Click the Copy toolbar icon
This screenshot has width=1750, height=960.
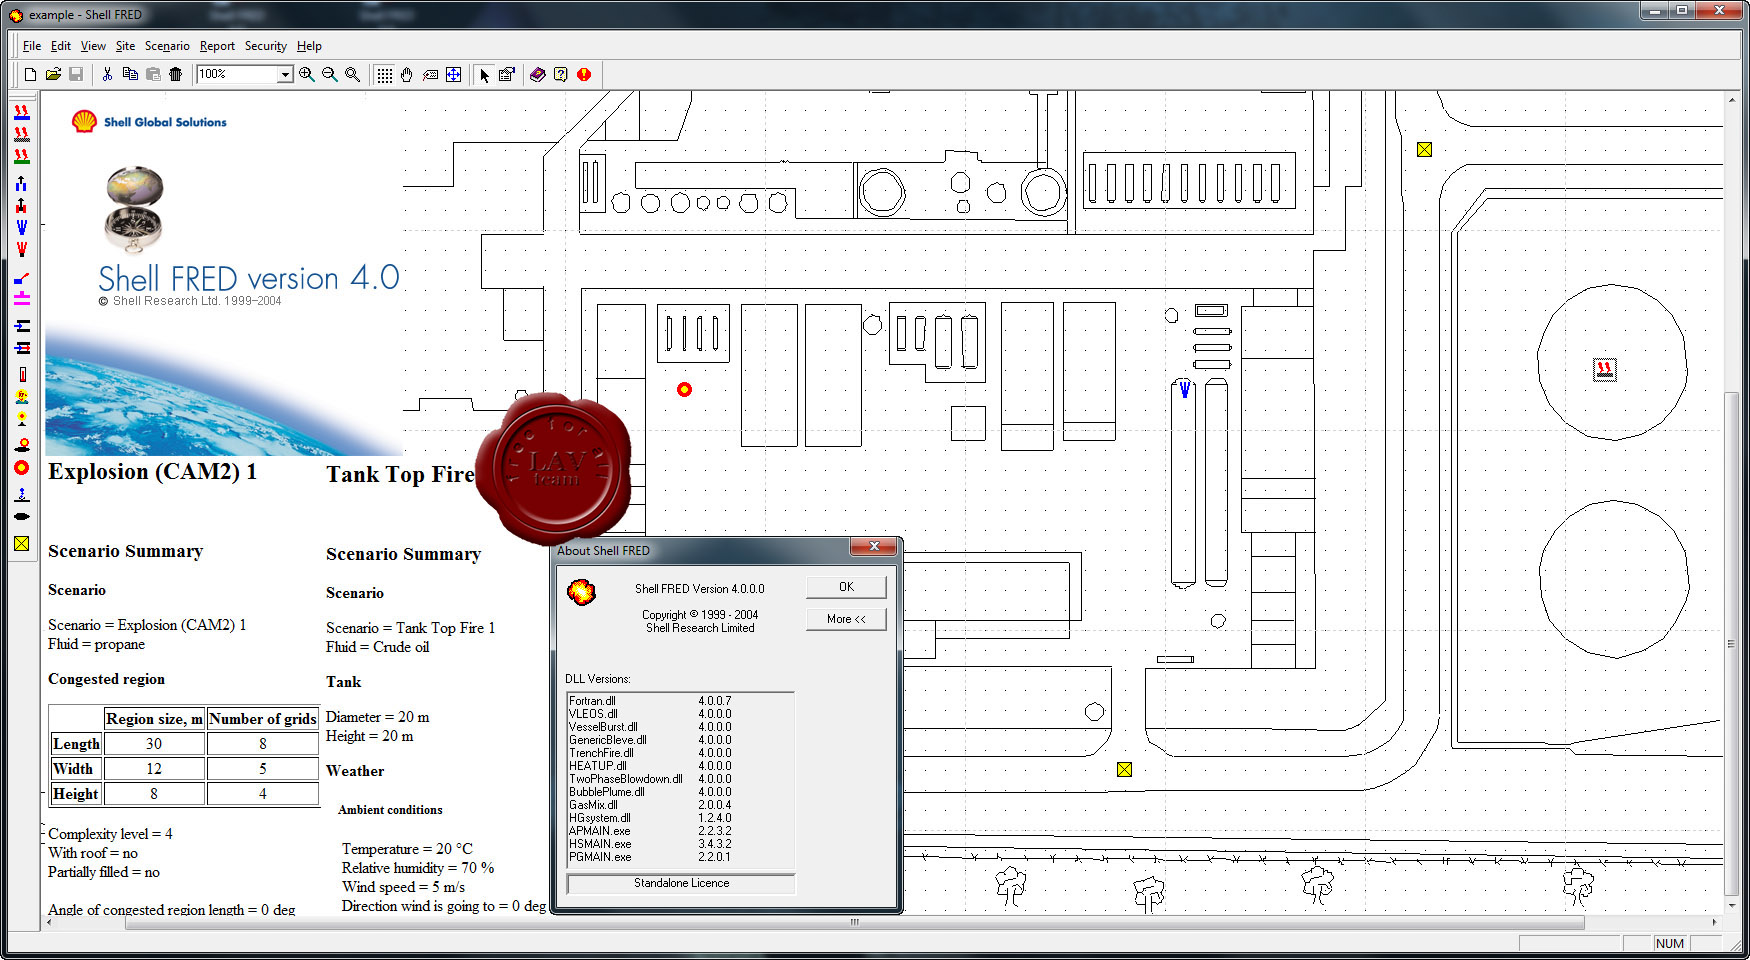(x=130, y=74)
